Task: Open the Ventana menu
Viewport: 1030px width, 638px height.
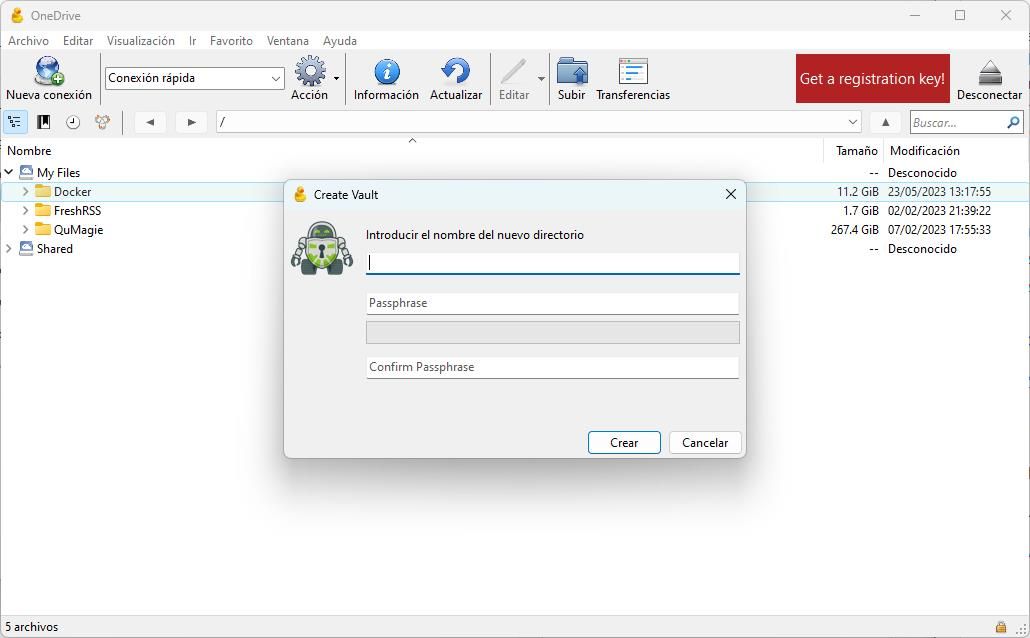Action: [x=288, y=41]
